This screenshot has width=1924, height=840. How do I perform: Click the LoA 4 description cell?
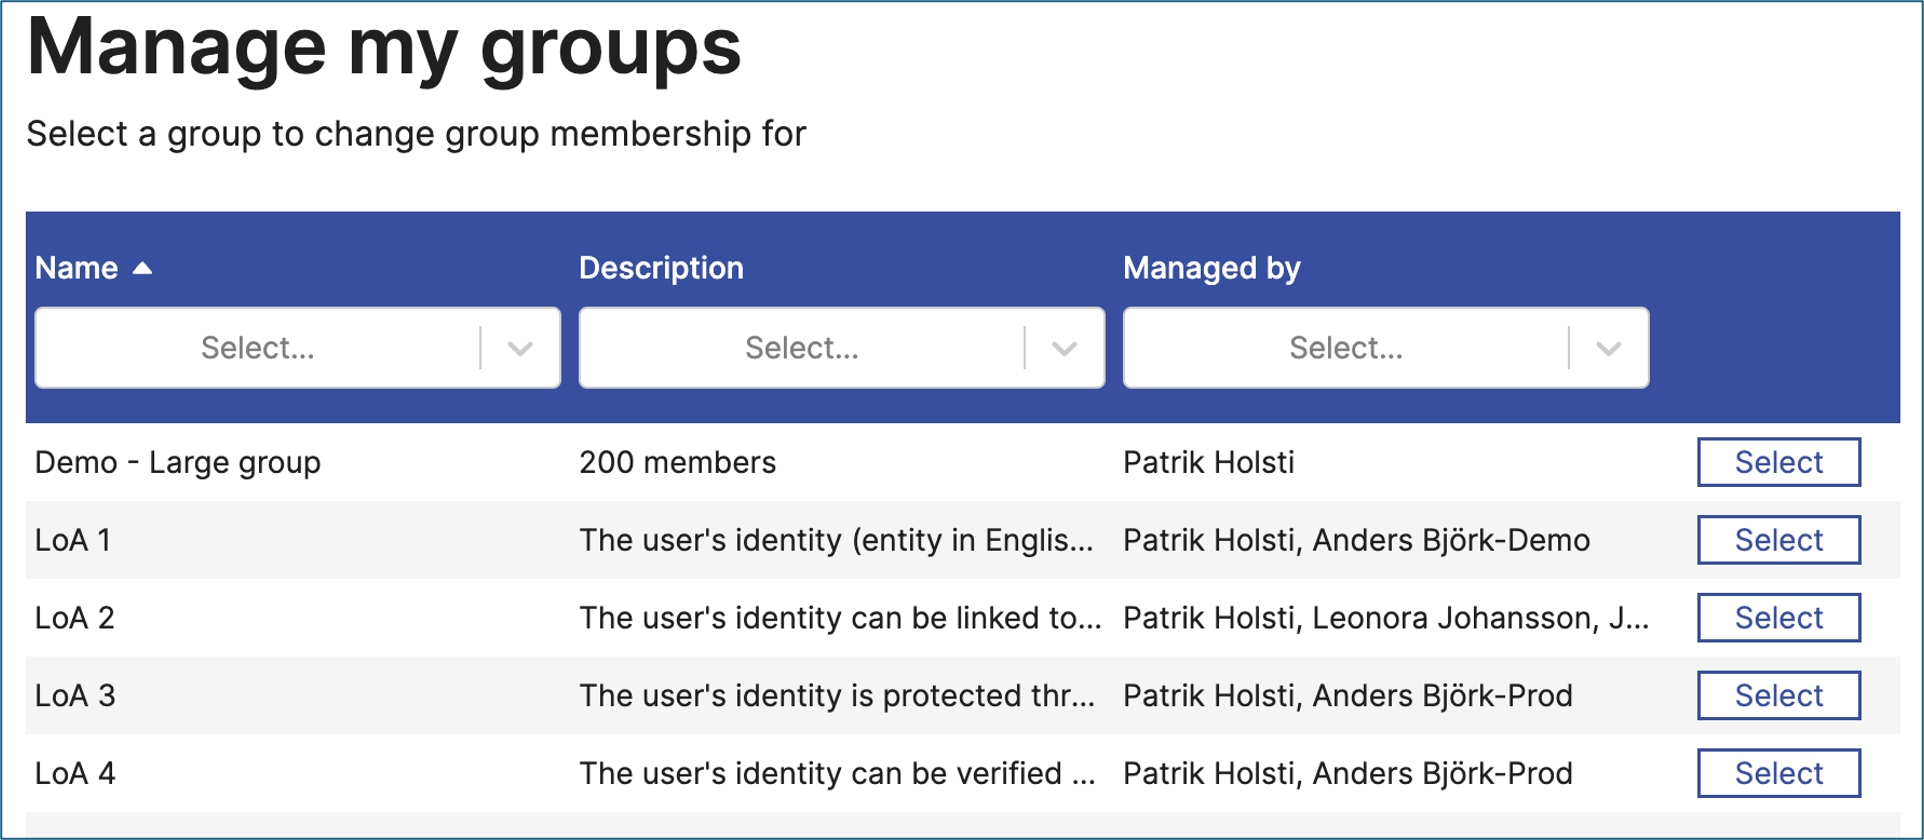(836, 773)
